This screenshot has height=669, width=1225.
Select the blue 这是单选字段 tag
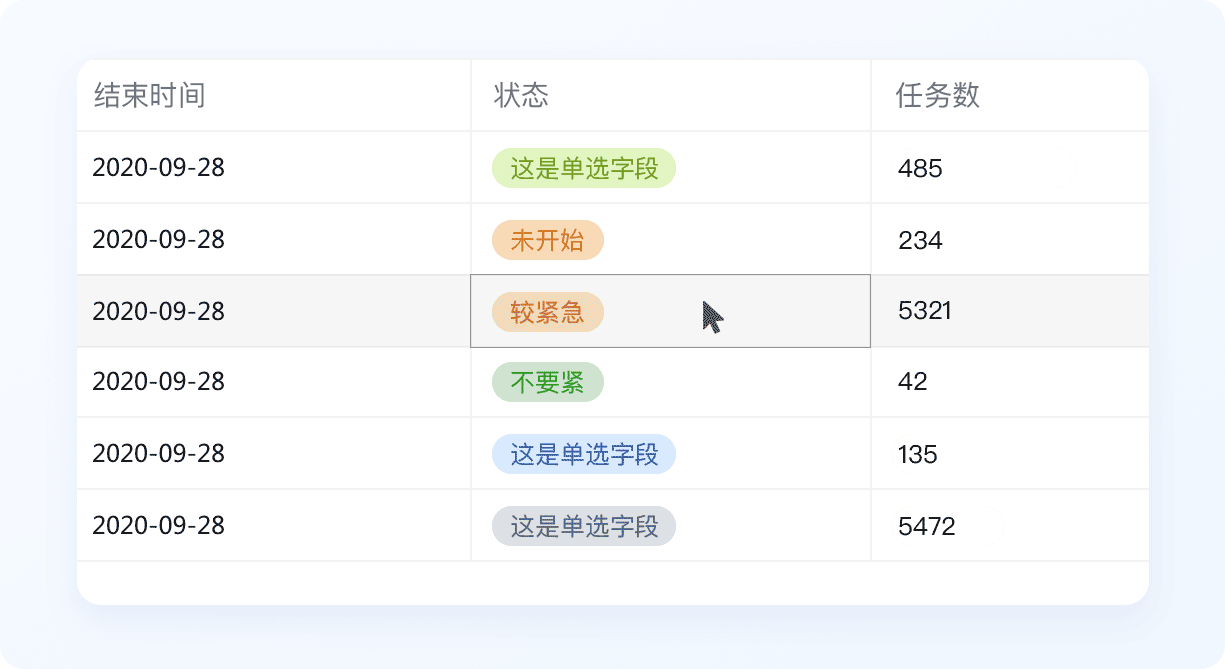[x=584, y=454]
